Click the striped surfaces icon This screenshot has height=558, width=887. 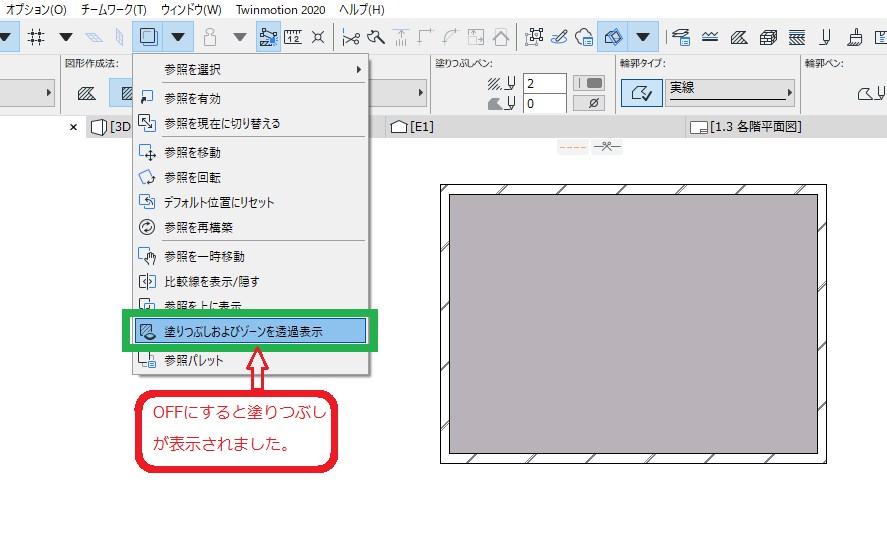coord(796,37)
